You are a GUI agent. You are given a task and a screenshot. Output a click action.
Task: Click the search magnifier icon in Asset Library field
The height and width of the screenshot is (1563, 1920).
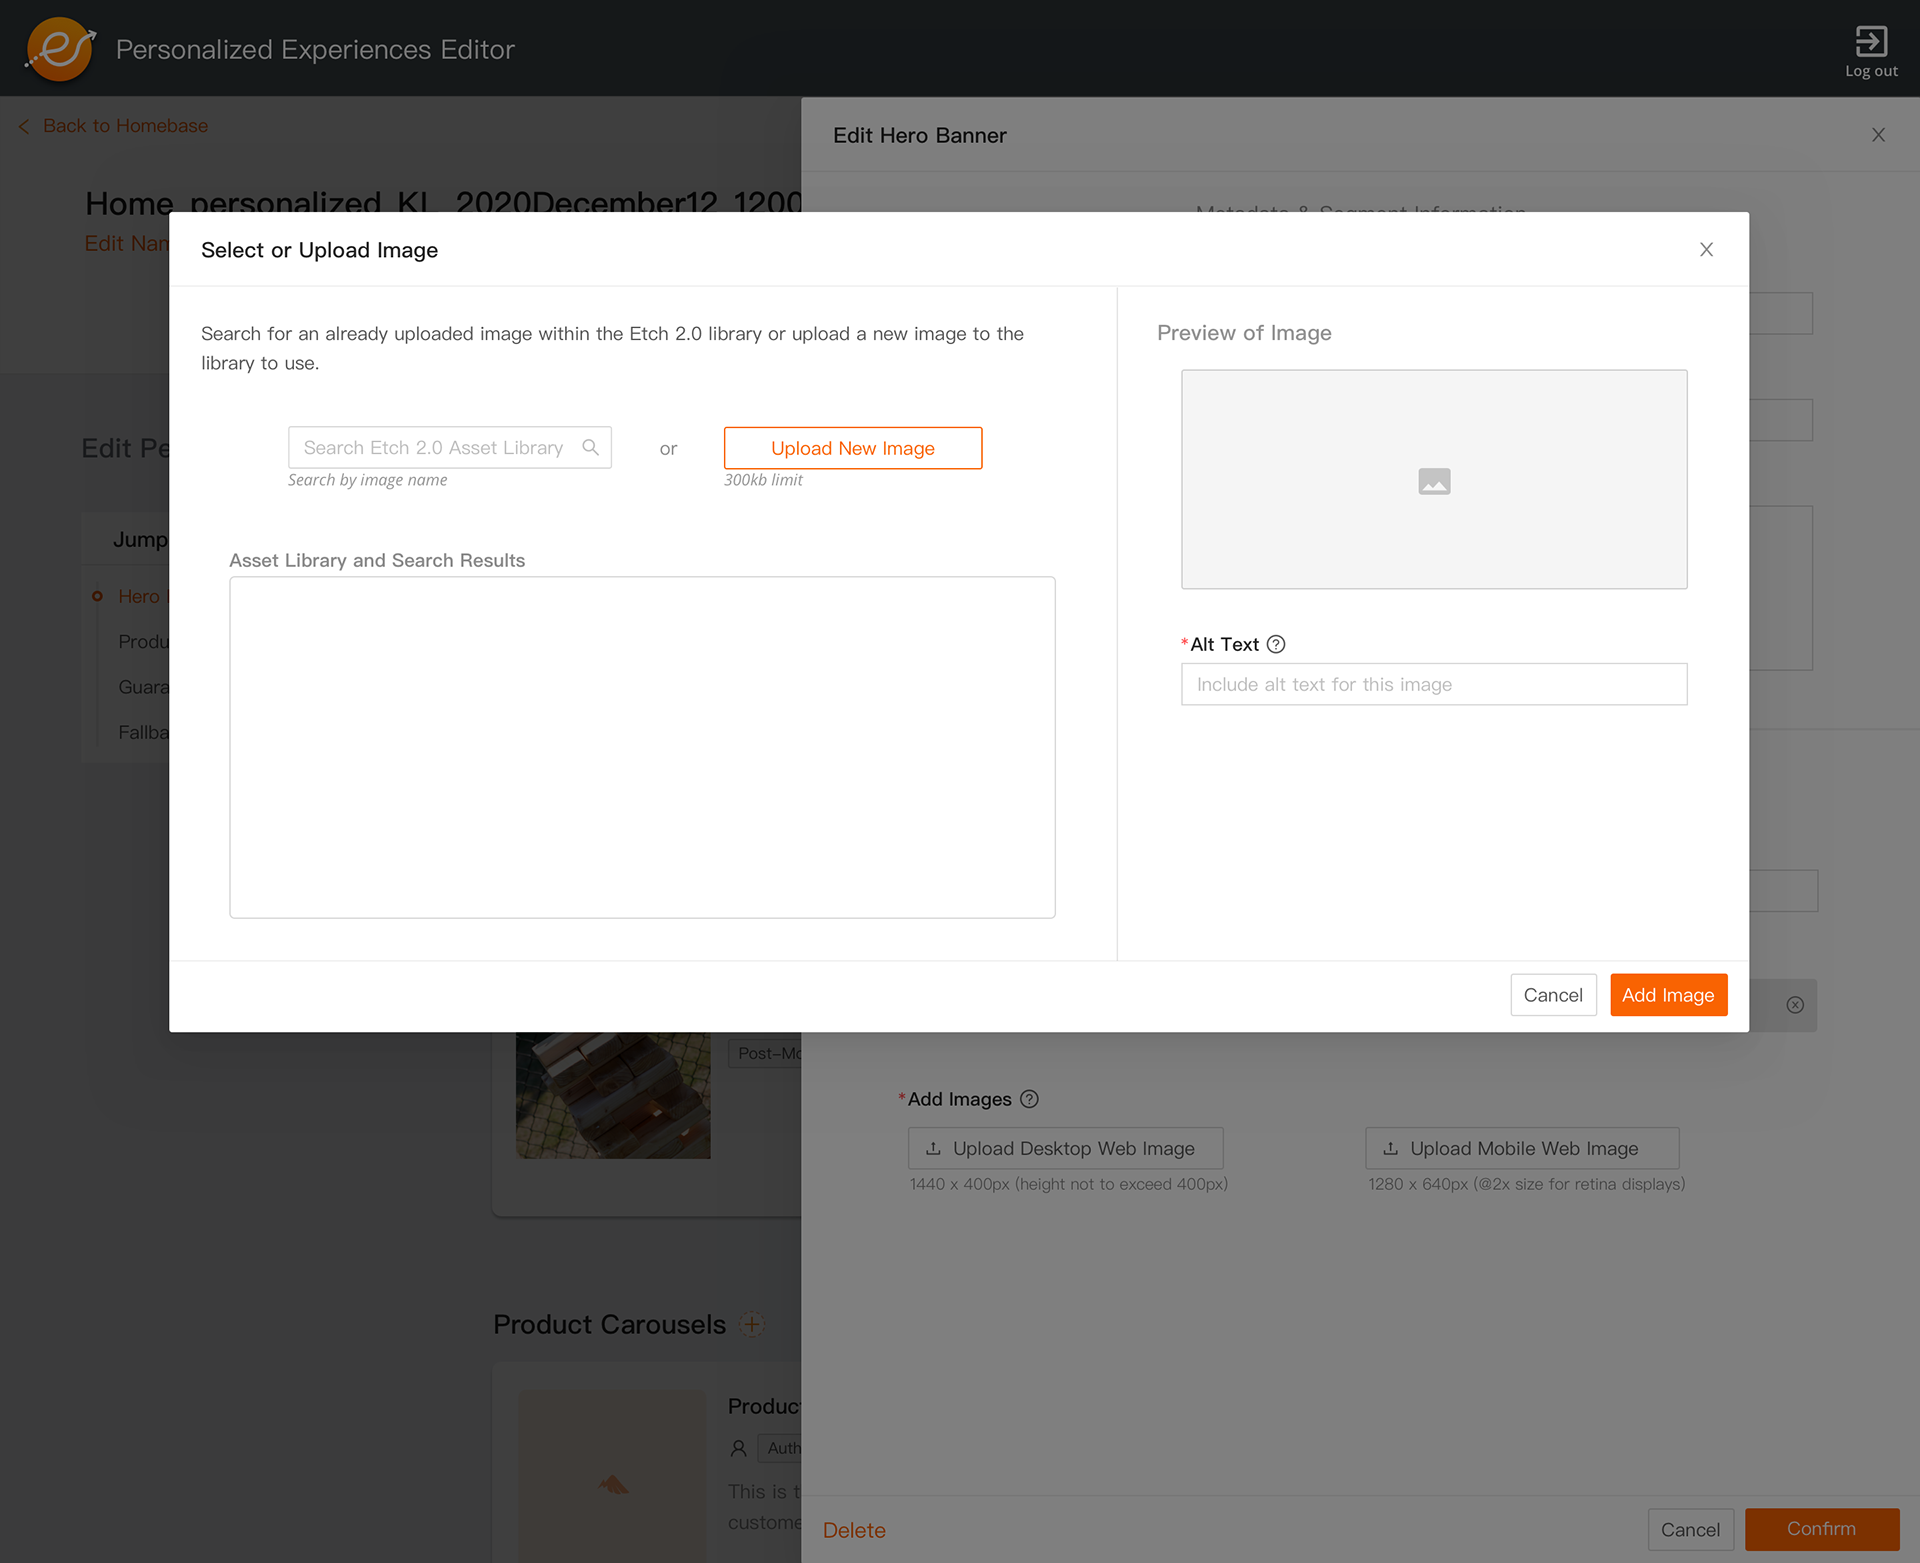pyautogui.click(x=590, y=447)
